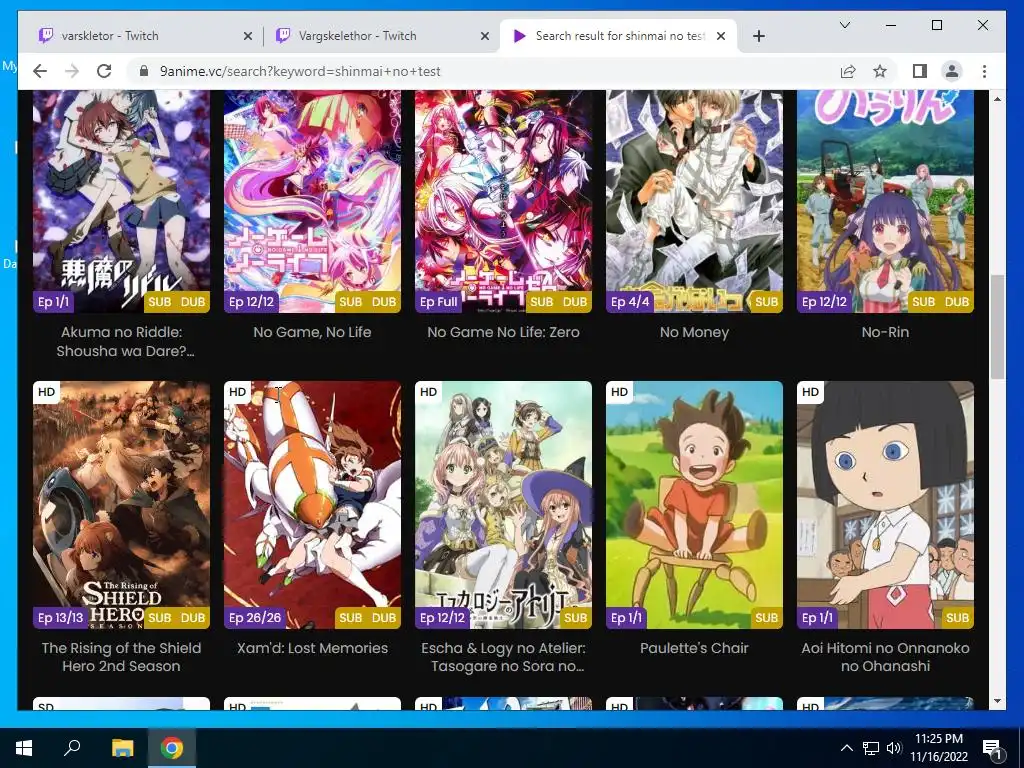Image resolution: width=1024 pixels, height=768 pixels.
Task: Open the notification center icon
Action: pyautogui.click(x=992, y=748)
